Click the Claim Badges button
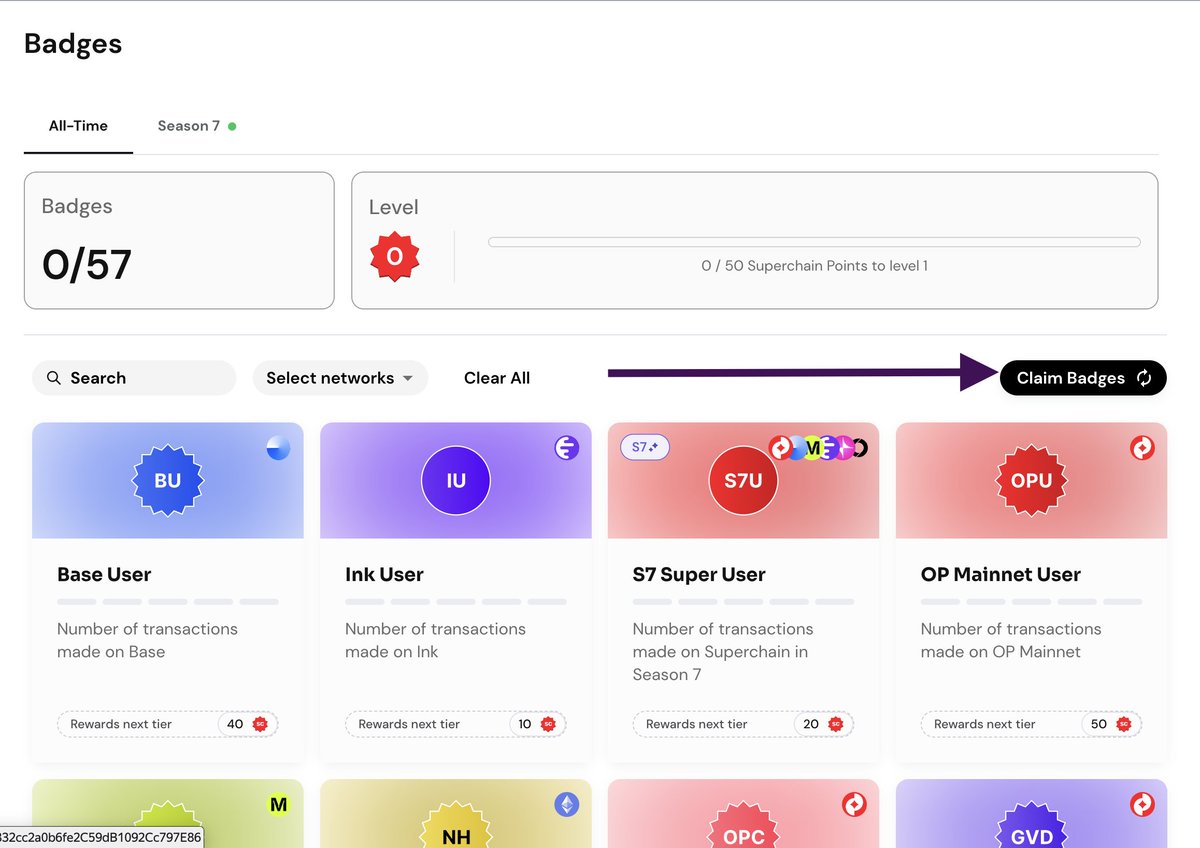This screenshot has height=848, width=1200. coord(1083,378)
